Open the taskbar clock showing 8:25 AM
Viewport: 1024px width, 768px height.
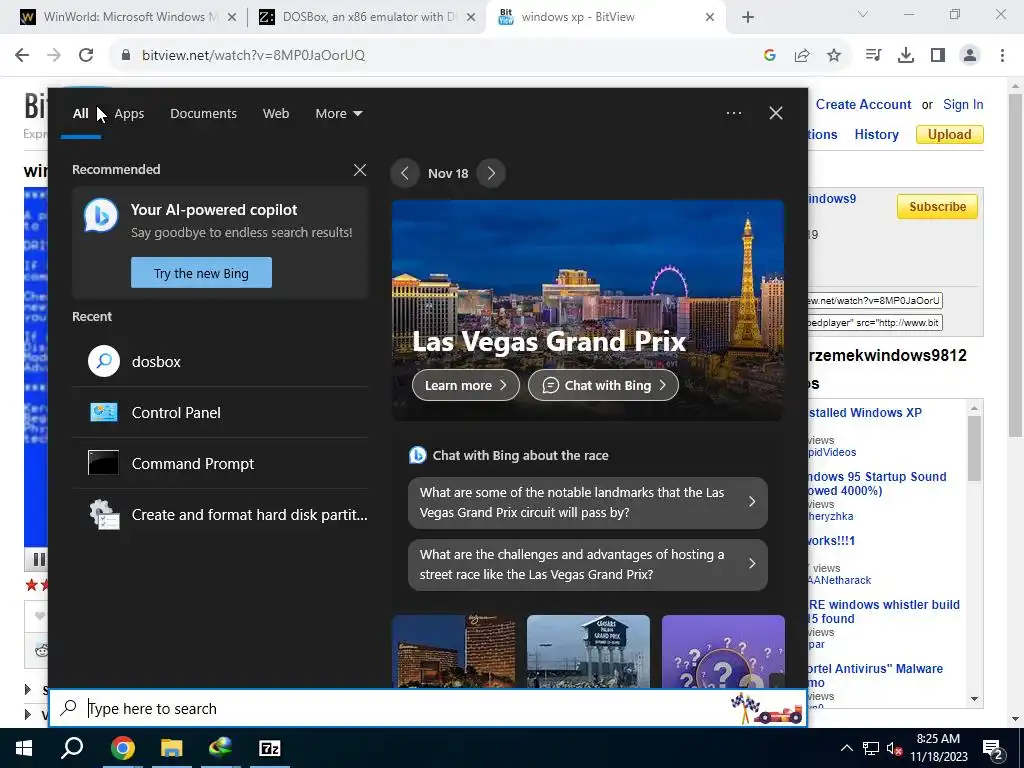(938, 748)
